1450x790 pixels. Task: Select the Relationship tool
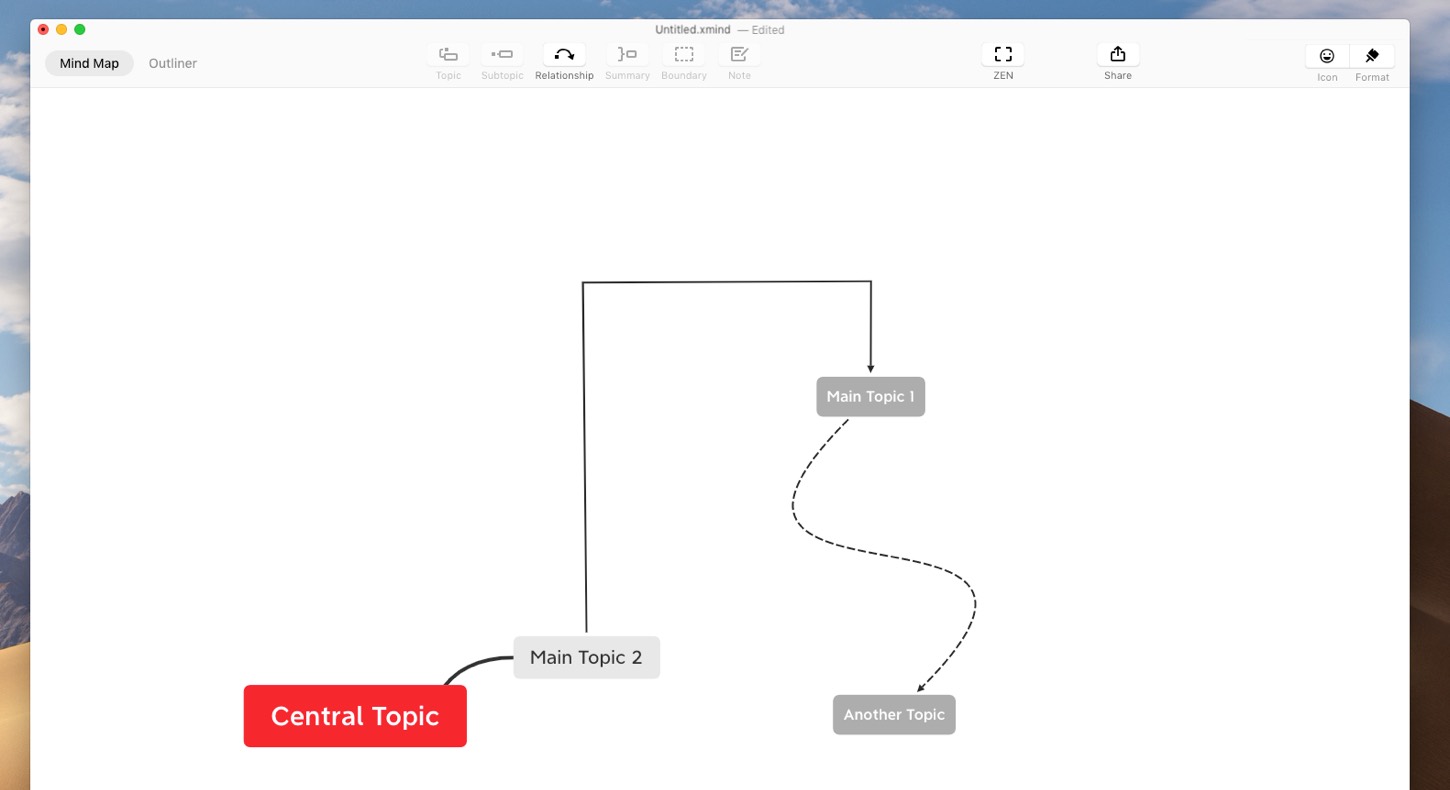(564, 54)
